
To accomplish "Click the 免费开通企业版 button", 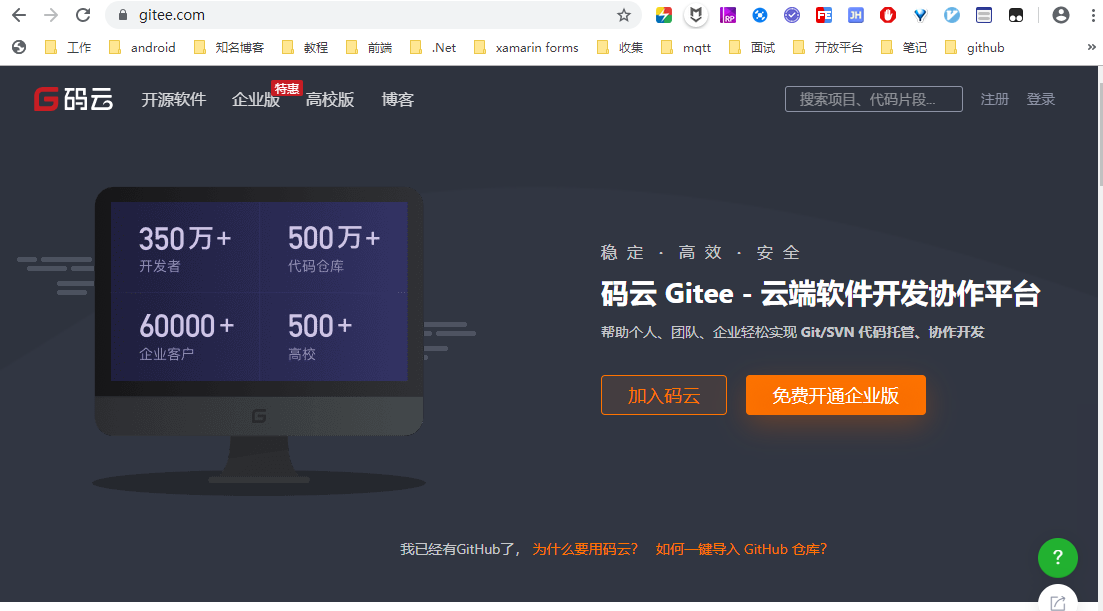I will (x=836, y=395).
